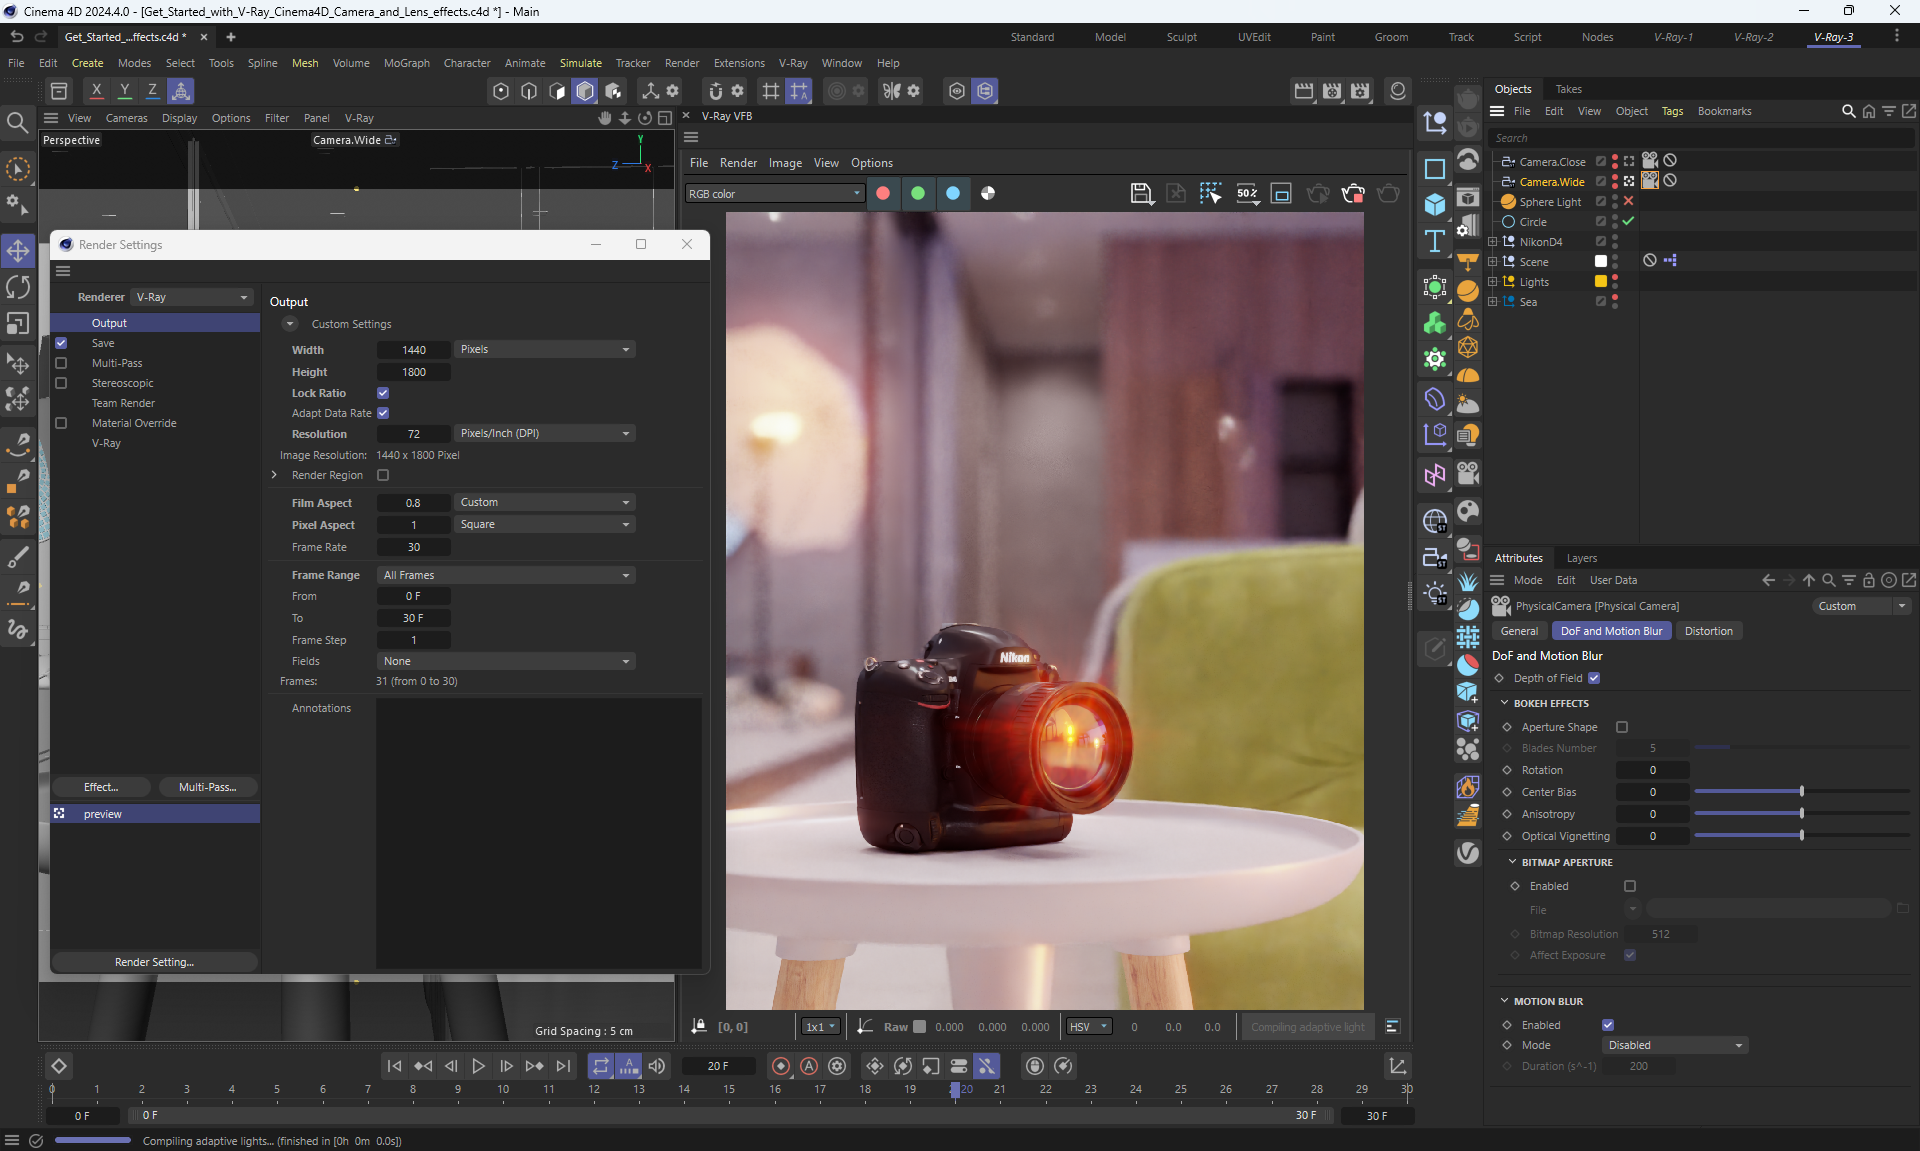This screenshot has width=1920, height=1151.
Task: Click the Multi-Pass... button
Action: (207, 787)
